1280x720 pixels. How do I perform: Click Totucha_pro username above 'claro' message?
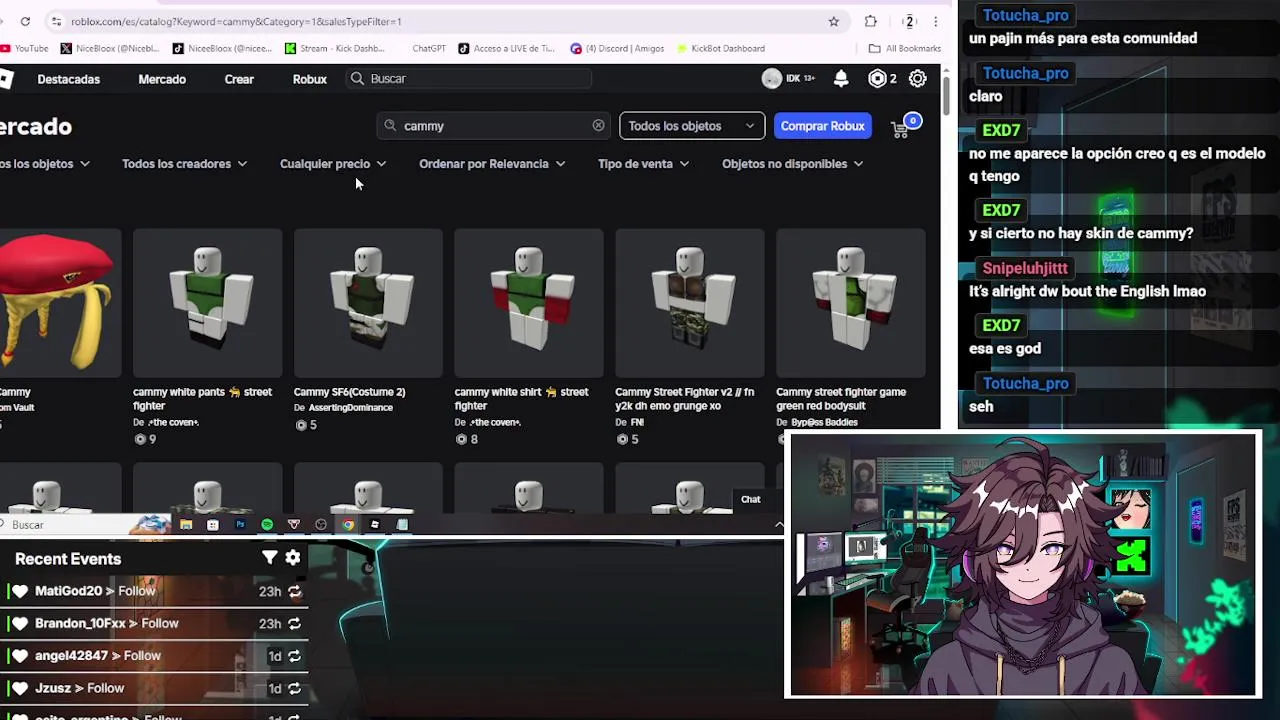[1026, 73]
